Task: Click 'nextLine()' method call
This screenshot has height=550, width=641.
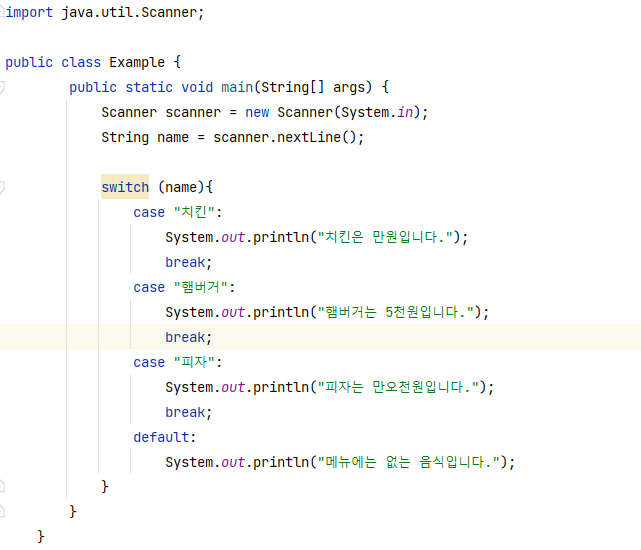Action: point(317,137)
